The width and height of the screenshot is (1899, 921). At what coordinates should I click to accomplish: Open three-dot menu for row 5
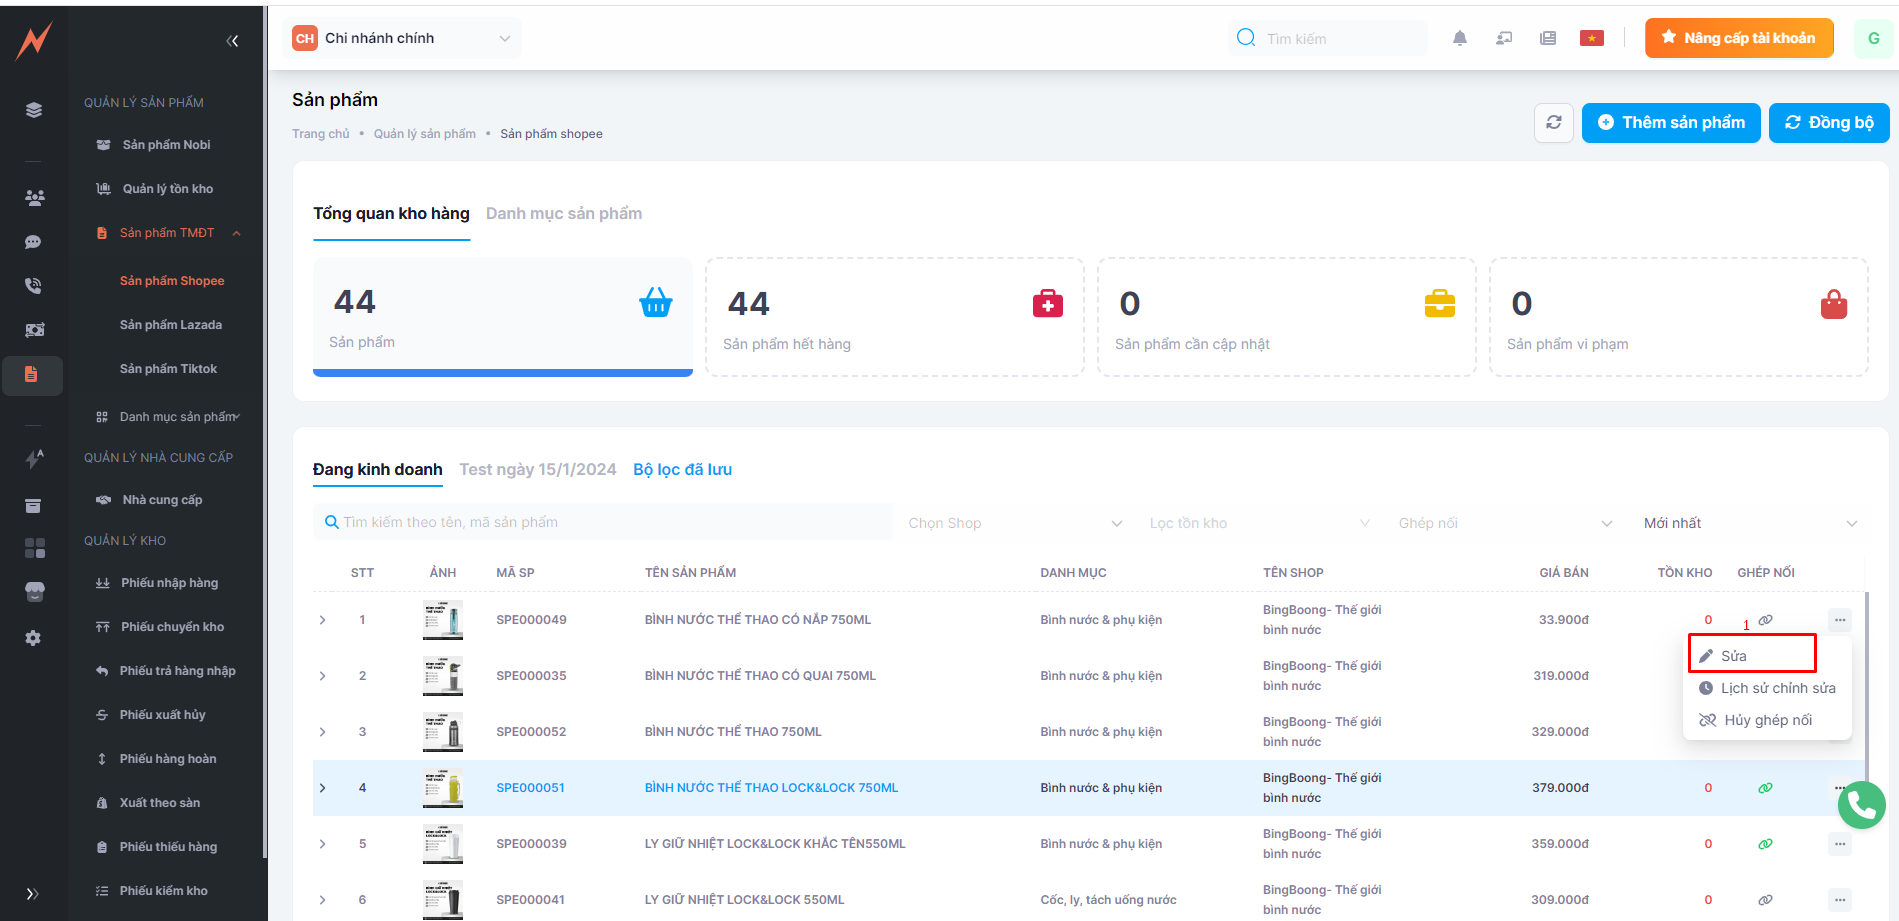coord(1839,844)
